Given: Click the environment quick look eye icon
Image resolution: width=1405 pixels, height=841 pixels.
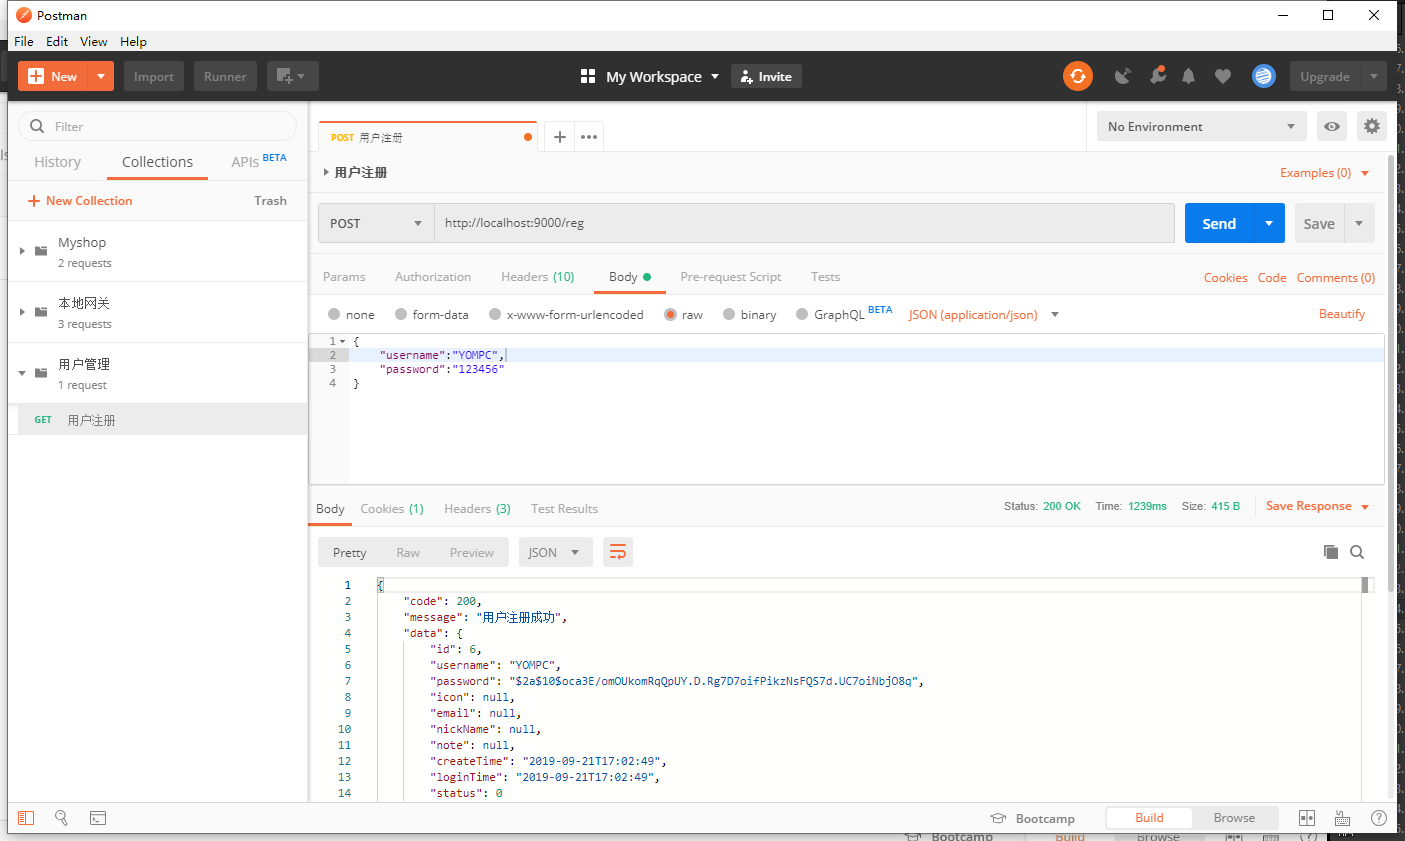Looking at the screenshot, I should [x=1331, y=127].
